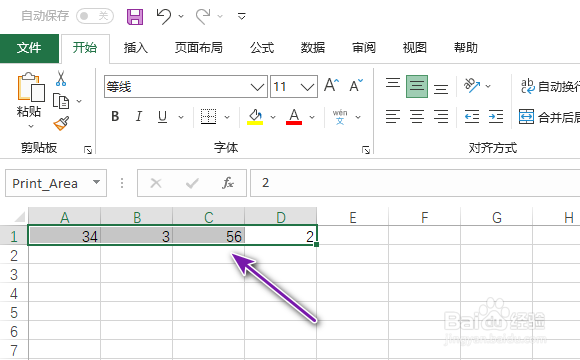Align text left
The width and height of the screenshot is (580, 360).
(393, 117)
